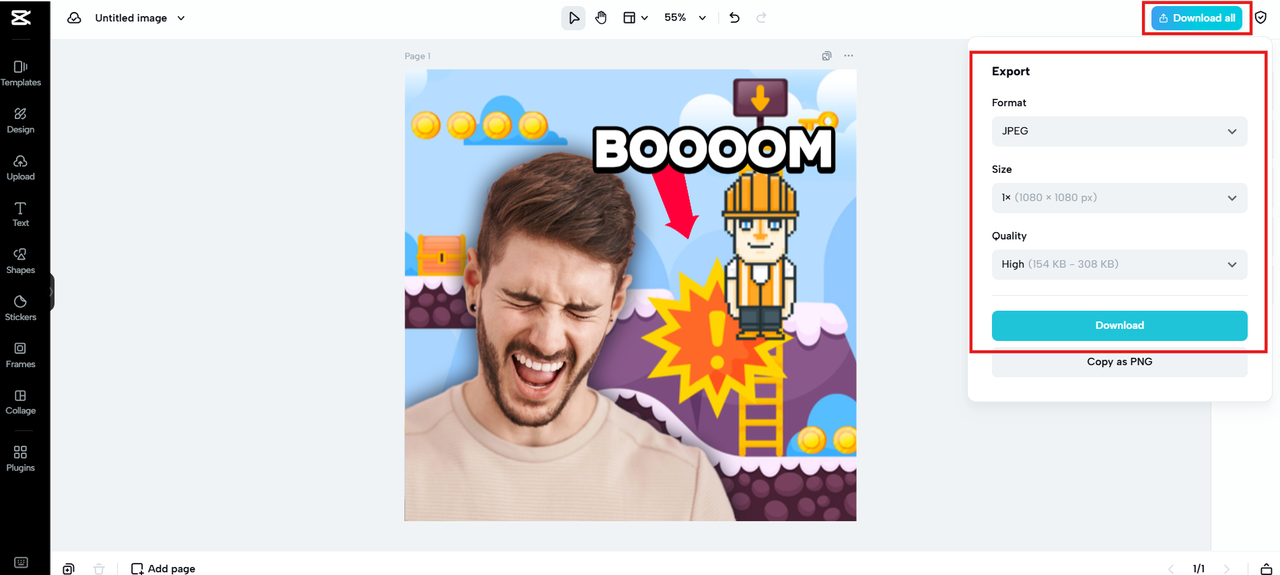Open the Quality High dropdown
The height and width of the screenshot is (575, 1280).
pos(1119,264)
